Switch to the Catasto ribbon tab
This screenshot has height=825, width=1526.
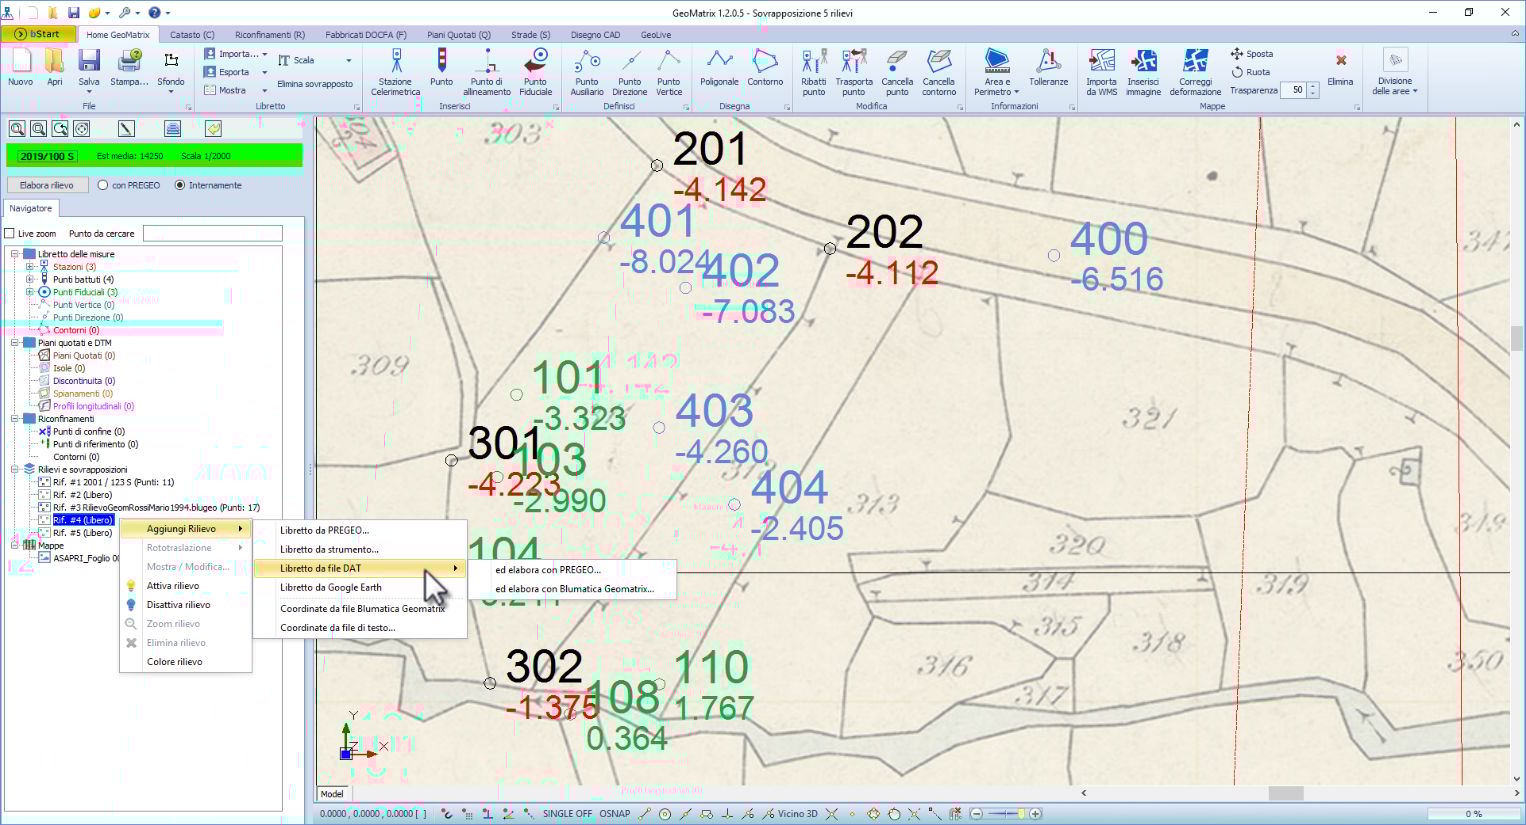191,34
